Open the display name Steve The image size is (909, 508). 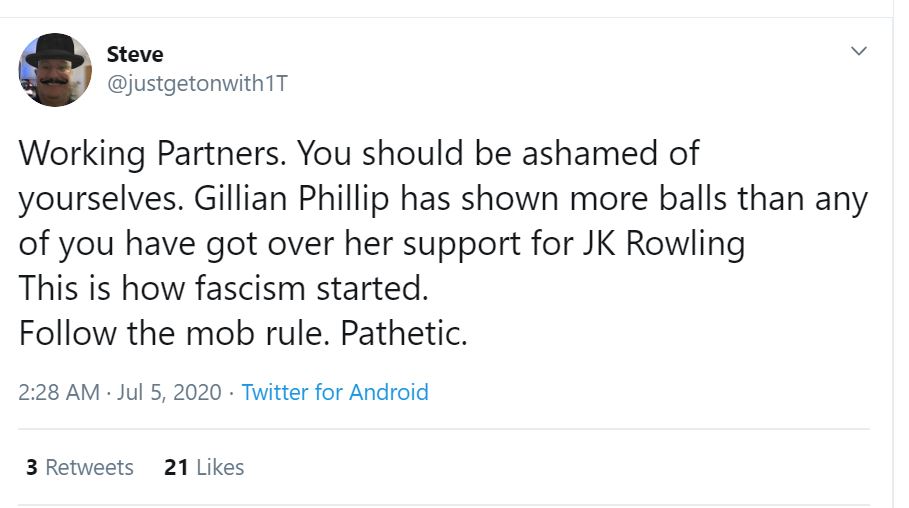click(x=135, y=54)
